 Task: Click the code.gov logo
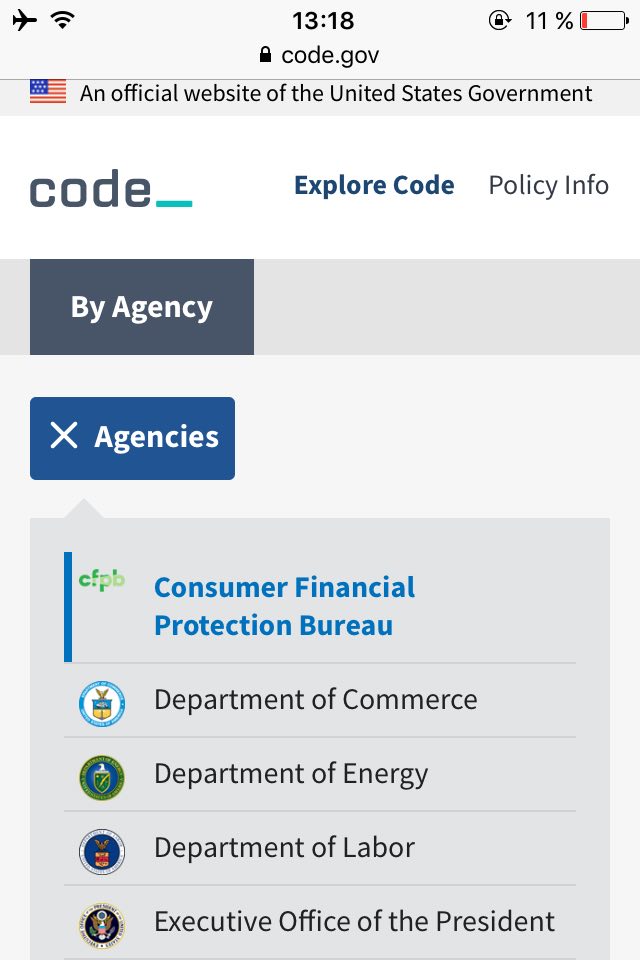pos(111,188)
